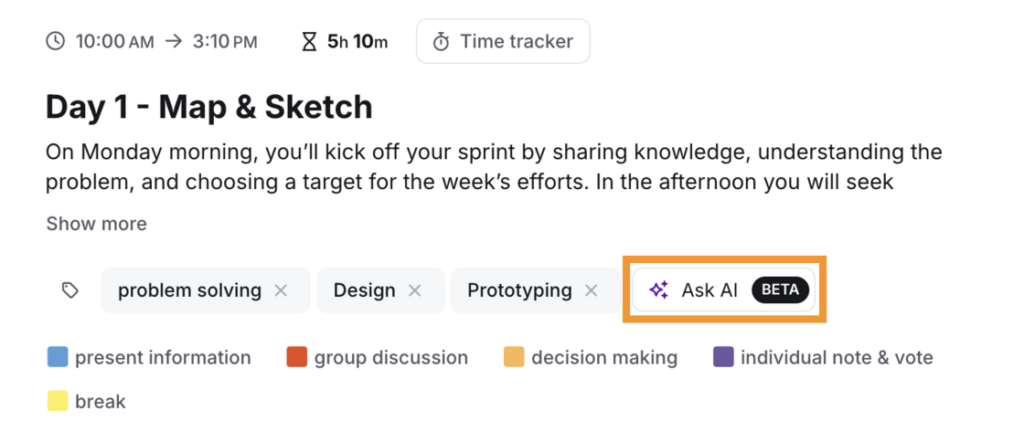Image resolution: width=1024 pixels, height=432 pixels.
Task: Expand description with Show more
Action: 96,223
